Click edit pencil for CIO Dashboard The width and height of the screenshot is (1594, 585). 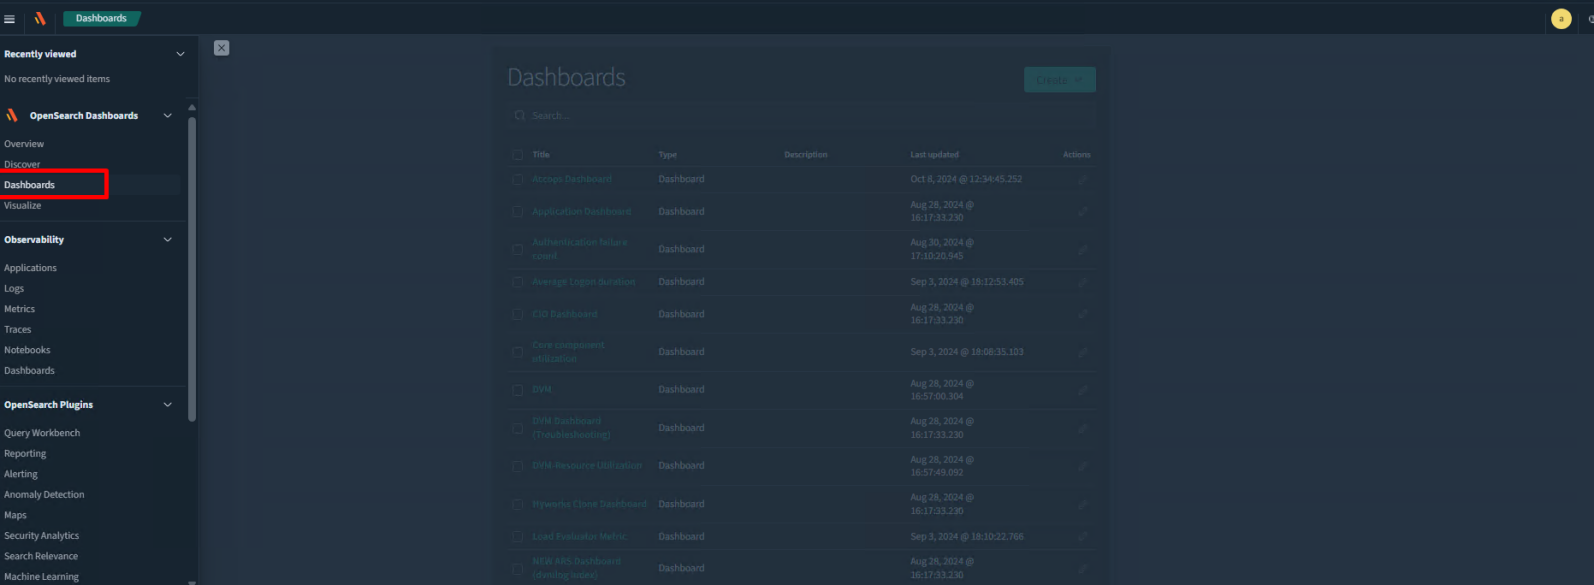point(1082,315)
